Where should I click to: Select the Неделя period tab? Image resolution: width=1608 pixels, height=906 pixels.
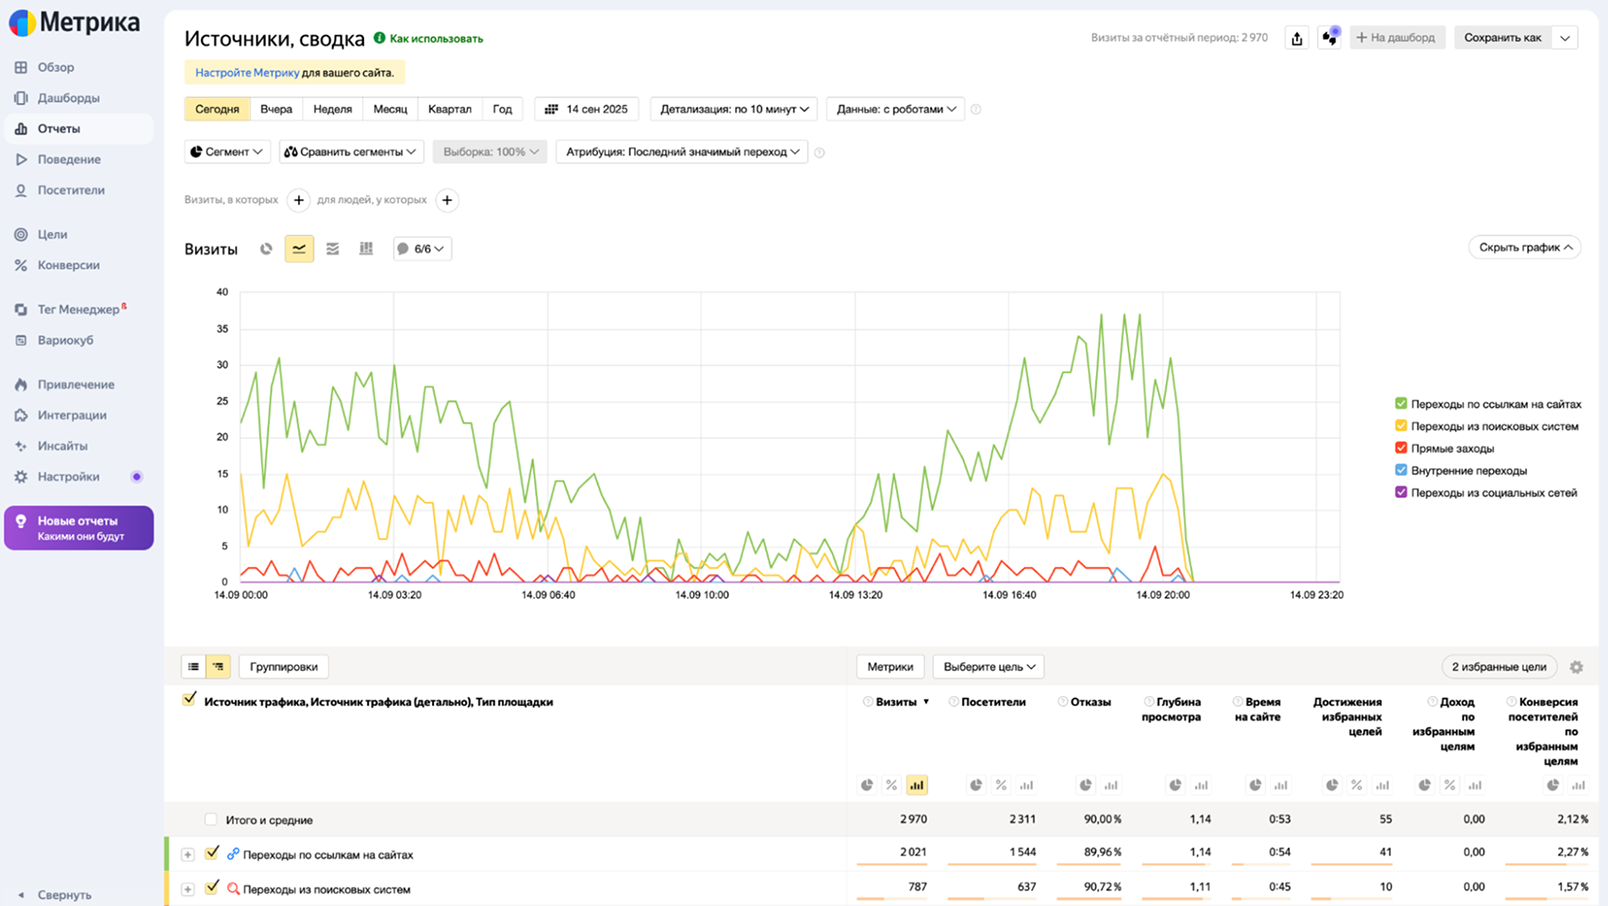point(333,109)
